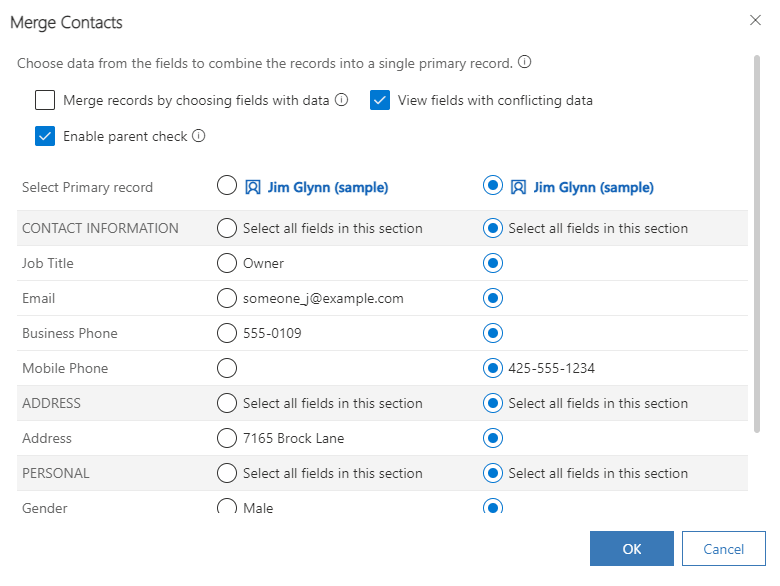
Task: Select all Contact Information fields from right record
Action: [x=492, y=228]
